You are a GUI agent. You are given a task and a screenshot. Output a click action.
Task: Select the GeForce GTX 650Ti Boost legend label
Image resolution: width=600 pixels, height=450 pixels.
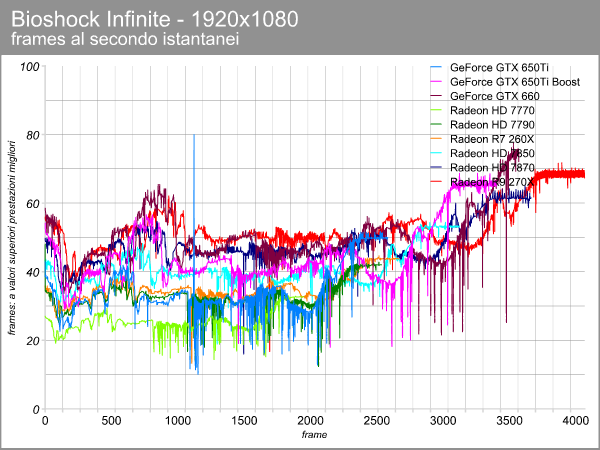tap(515, 82)
